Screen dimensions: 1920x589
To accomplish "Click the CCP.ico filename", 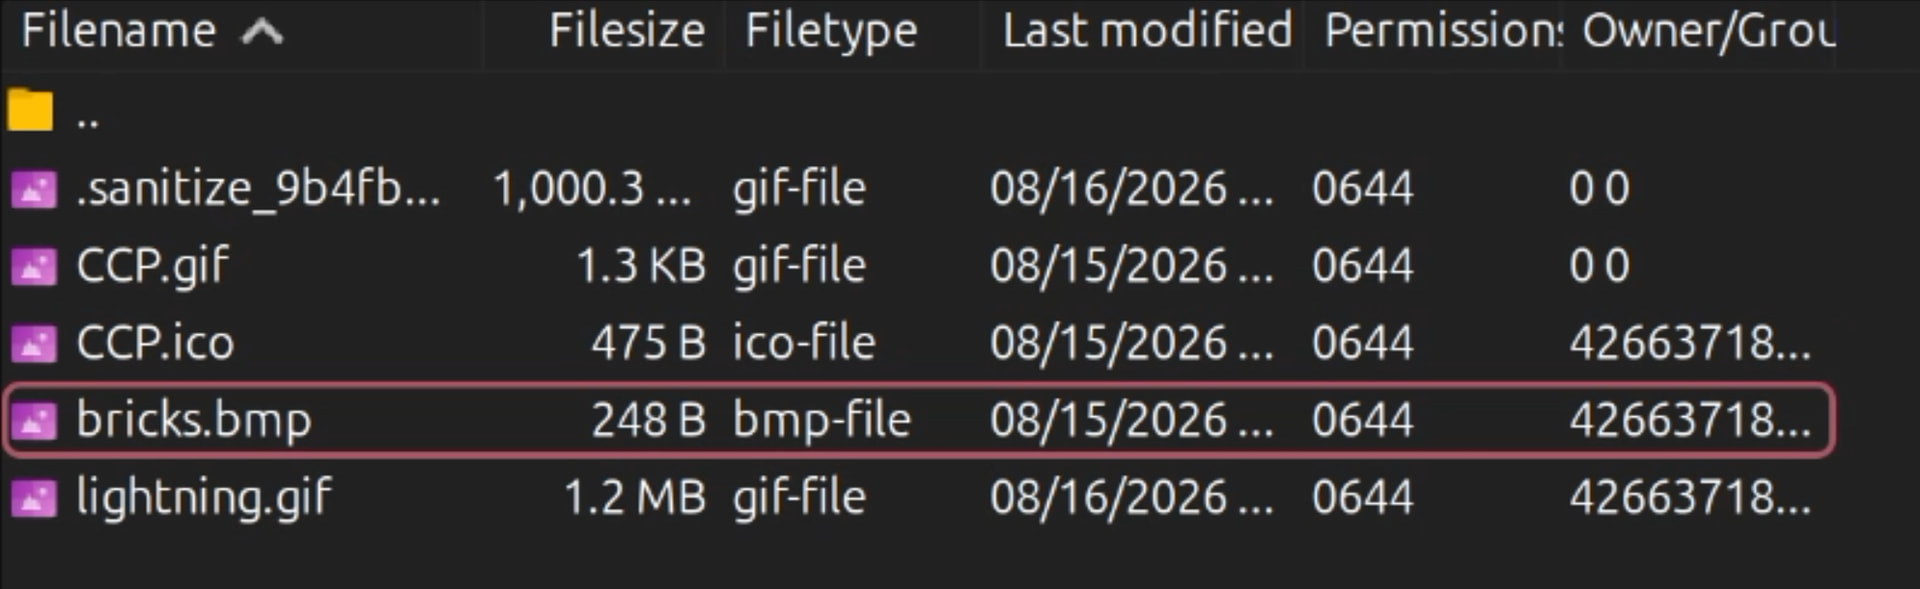I will click(x=156, y=343).
